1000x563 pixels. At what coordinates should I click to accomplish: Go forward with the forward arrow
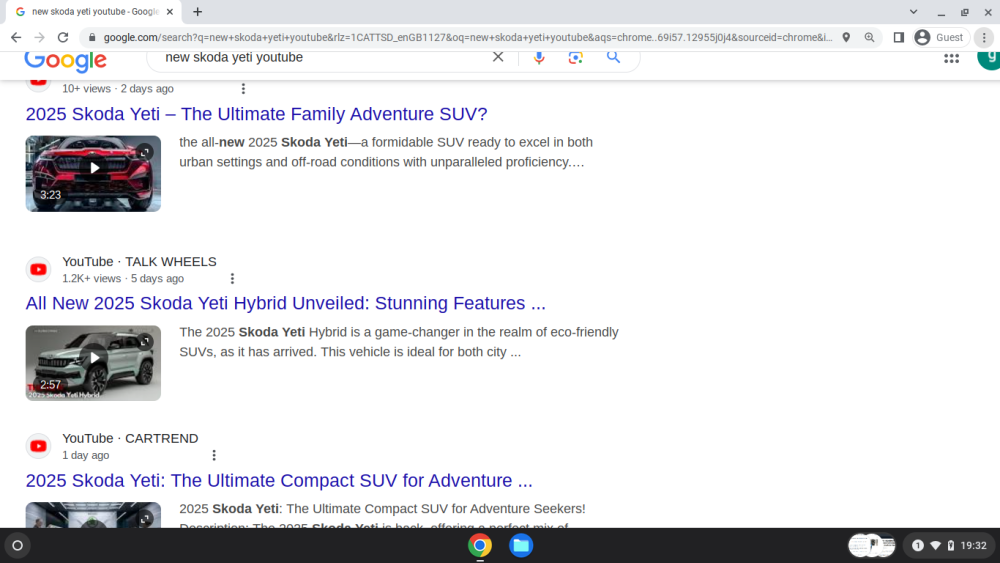click(x=40, y=38)
